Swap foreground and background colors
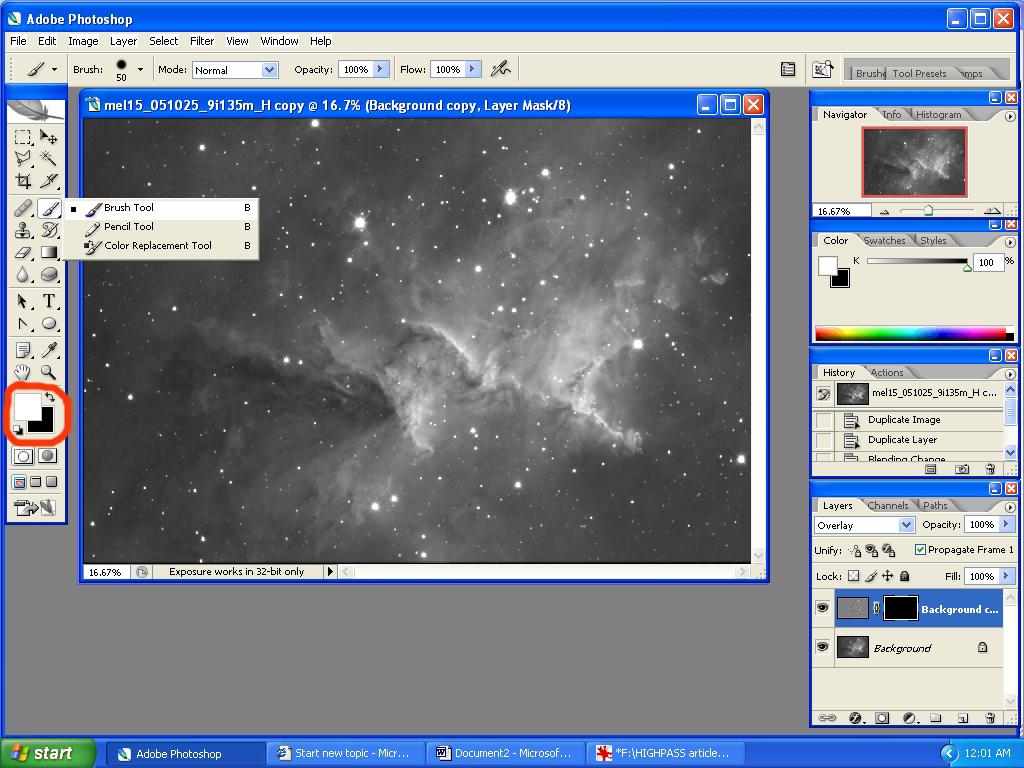Screen dimensions: 1024x768 click(x=50, y=396)
